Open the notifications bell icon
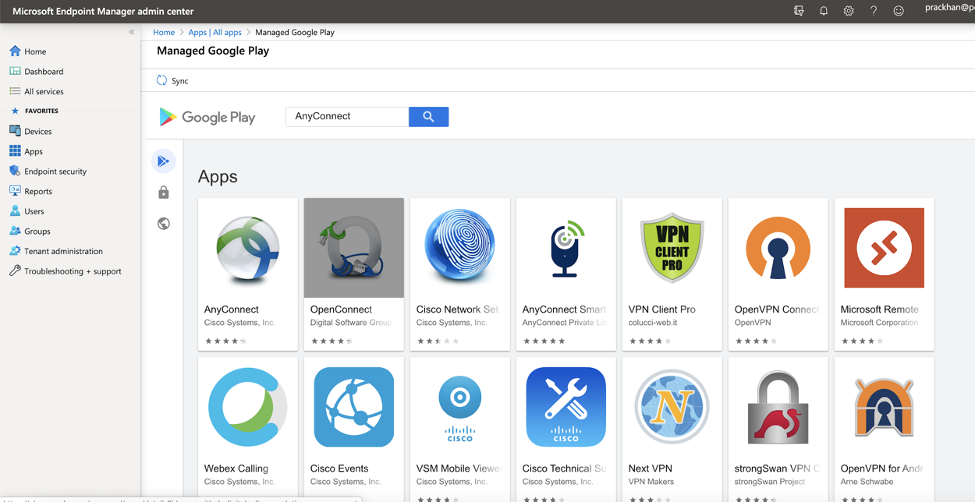 [x=824, y=11]
